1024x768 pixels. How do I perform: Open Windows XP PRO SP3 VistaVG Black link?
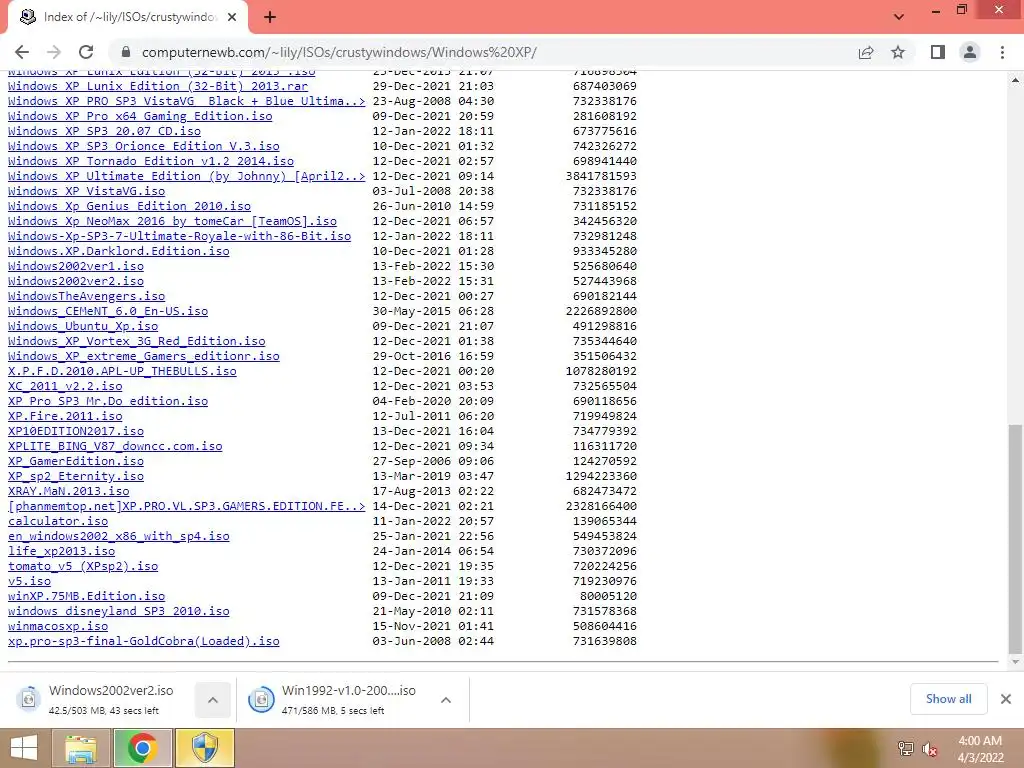point(187,101)
